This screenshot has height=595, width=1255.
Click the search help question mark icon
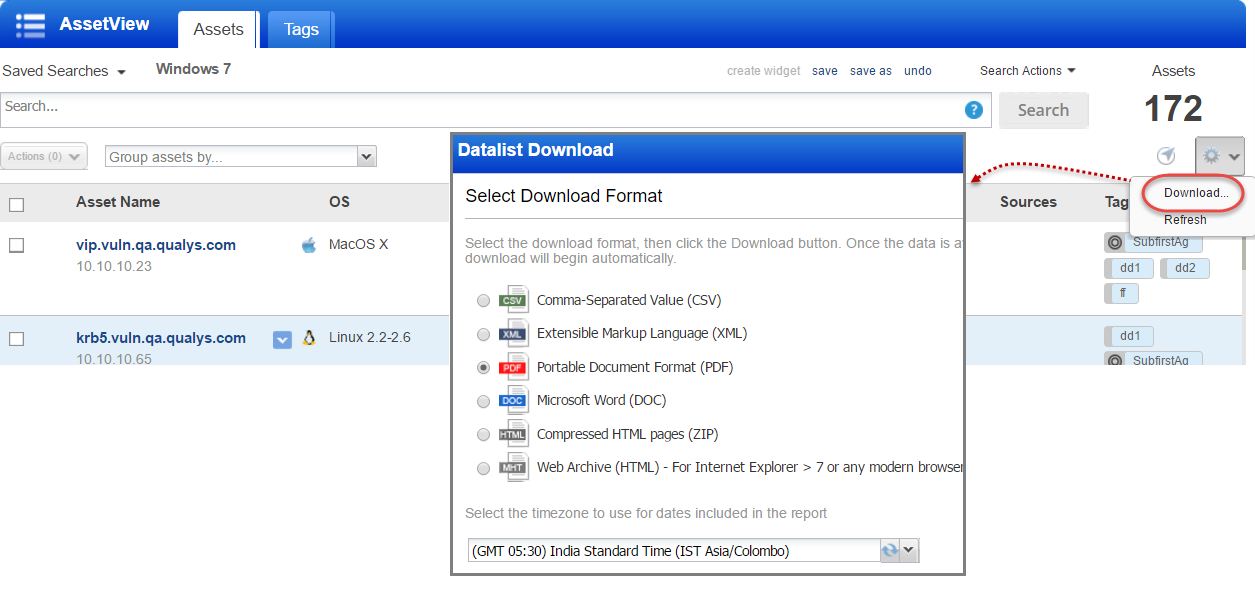[973, 110]
